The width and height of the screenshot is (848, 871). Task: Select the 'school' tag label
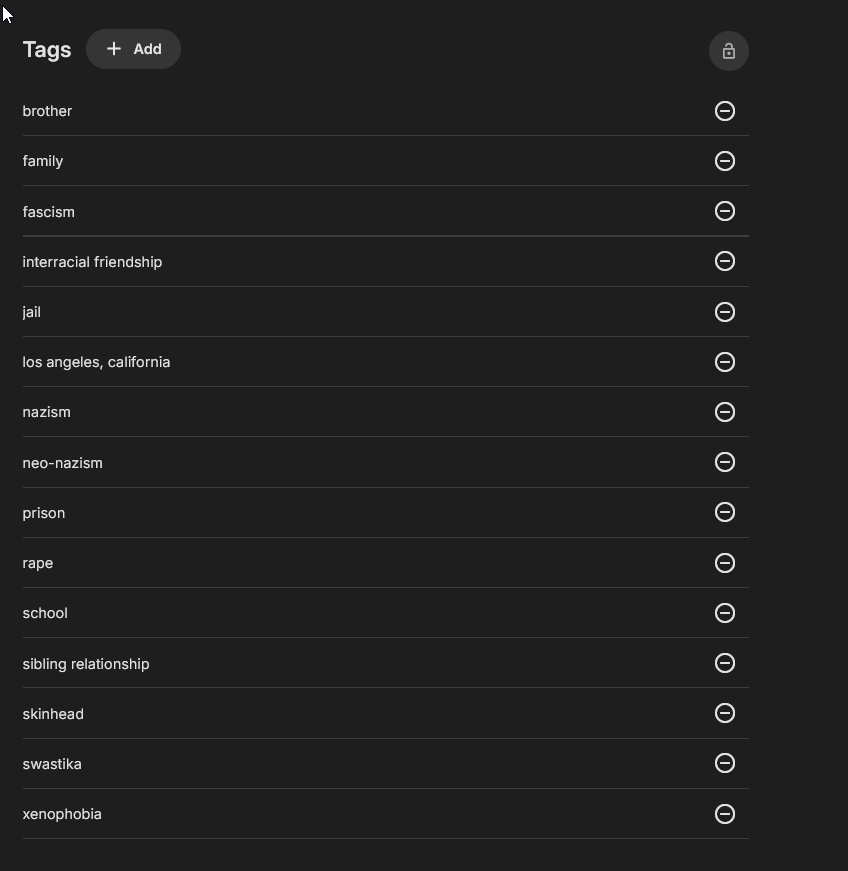[x=45, y=613]
